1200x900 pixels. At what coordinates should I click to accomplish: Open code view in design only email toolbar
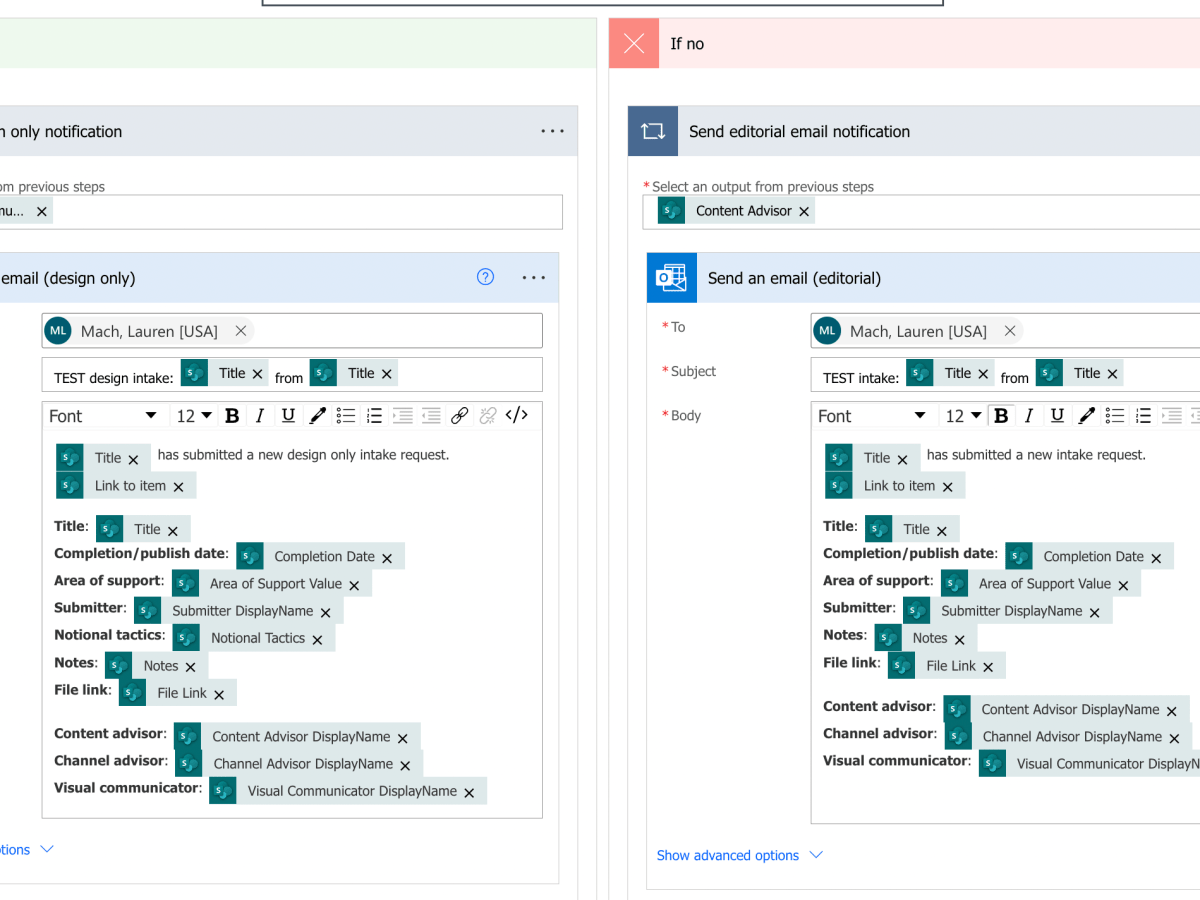[x=516, y=416]
